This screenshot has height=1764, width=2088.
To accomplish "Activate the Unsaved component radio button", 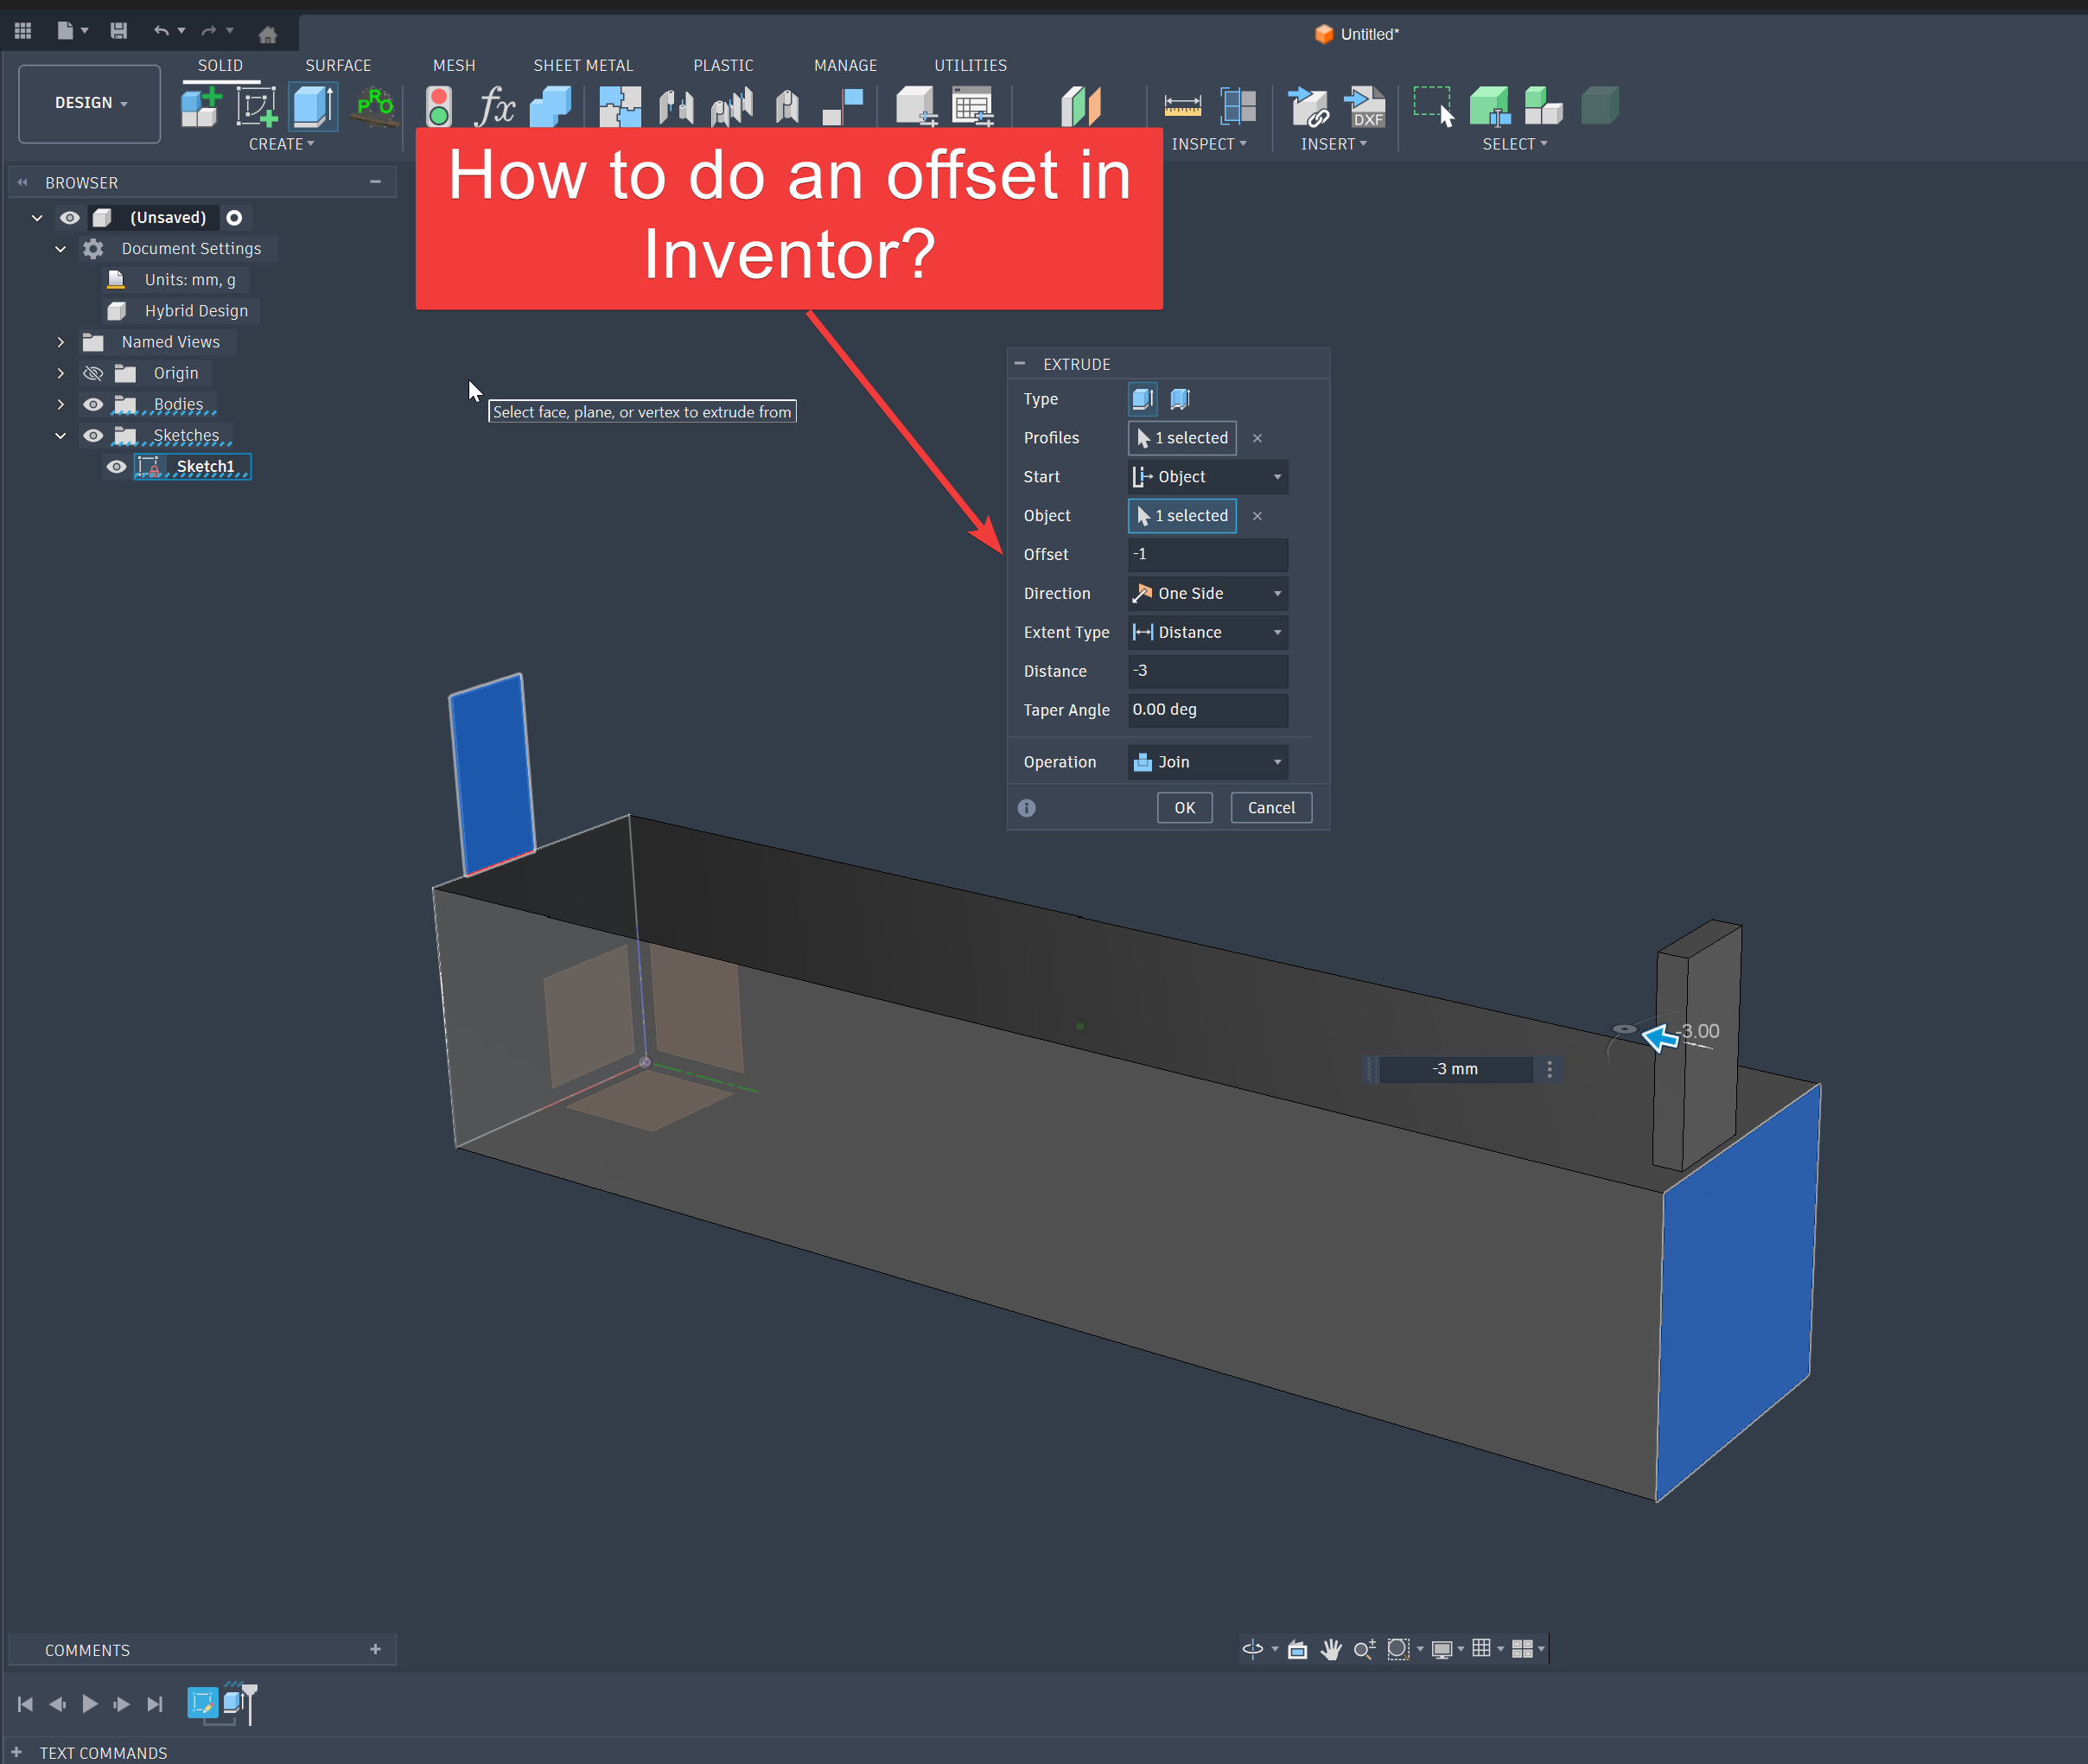I will point(234,218).
